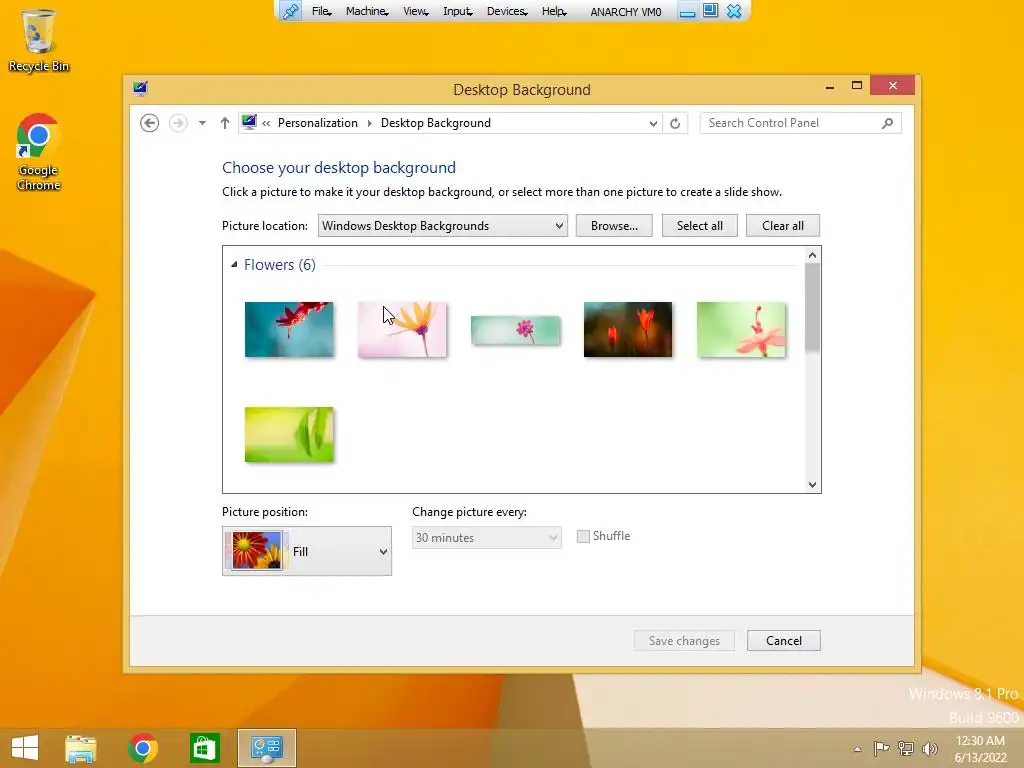Click the wallpaper list scroll down arrow
The height and width of the screenshot is (768, 1024).
(812, 485)
